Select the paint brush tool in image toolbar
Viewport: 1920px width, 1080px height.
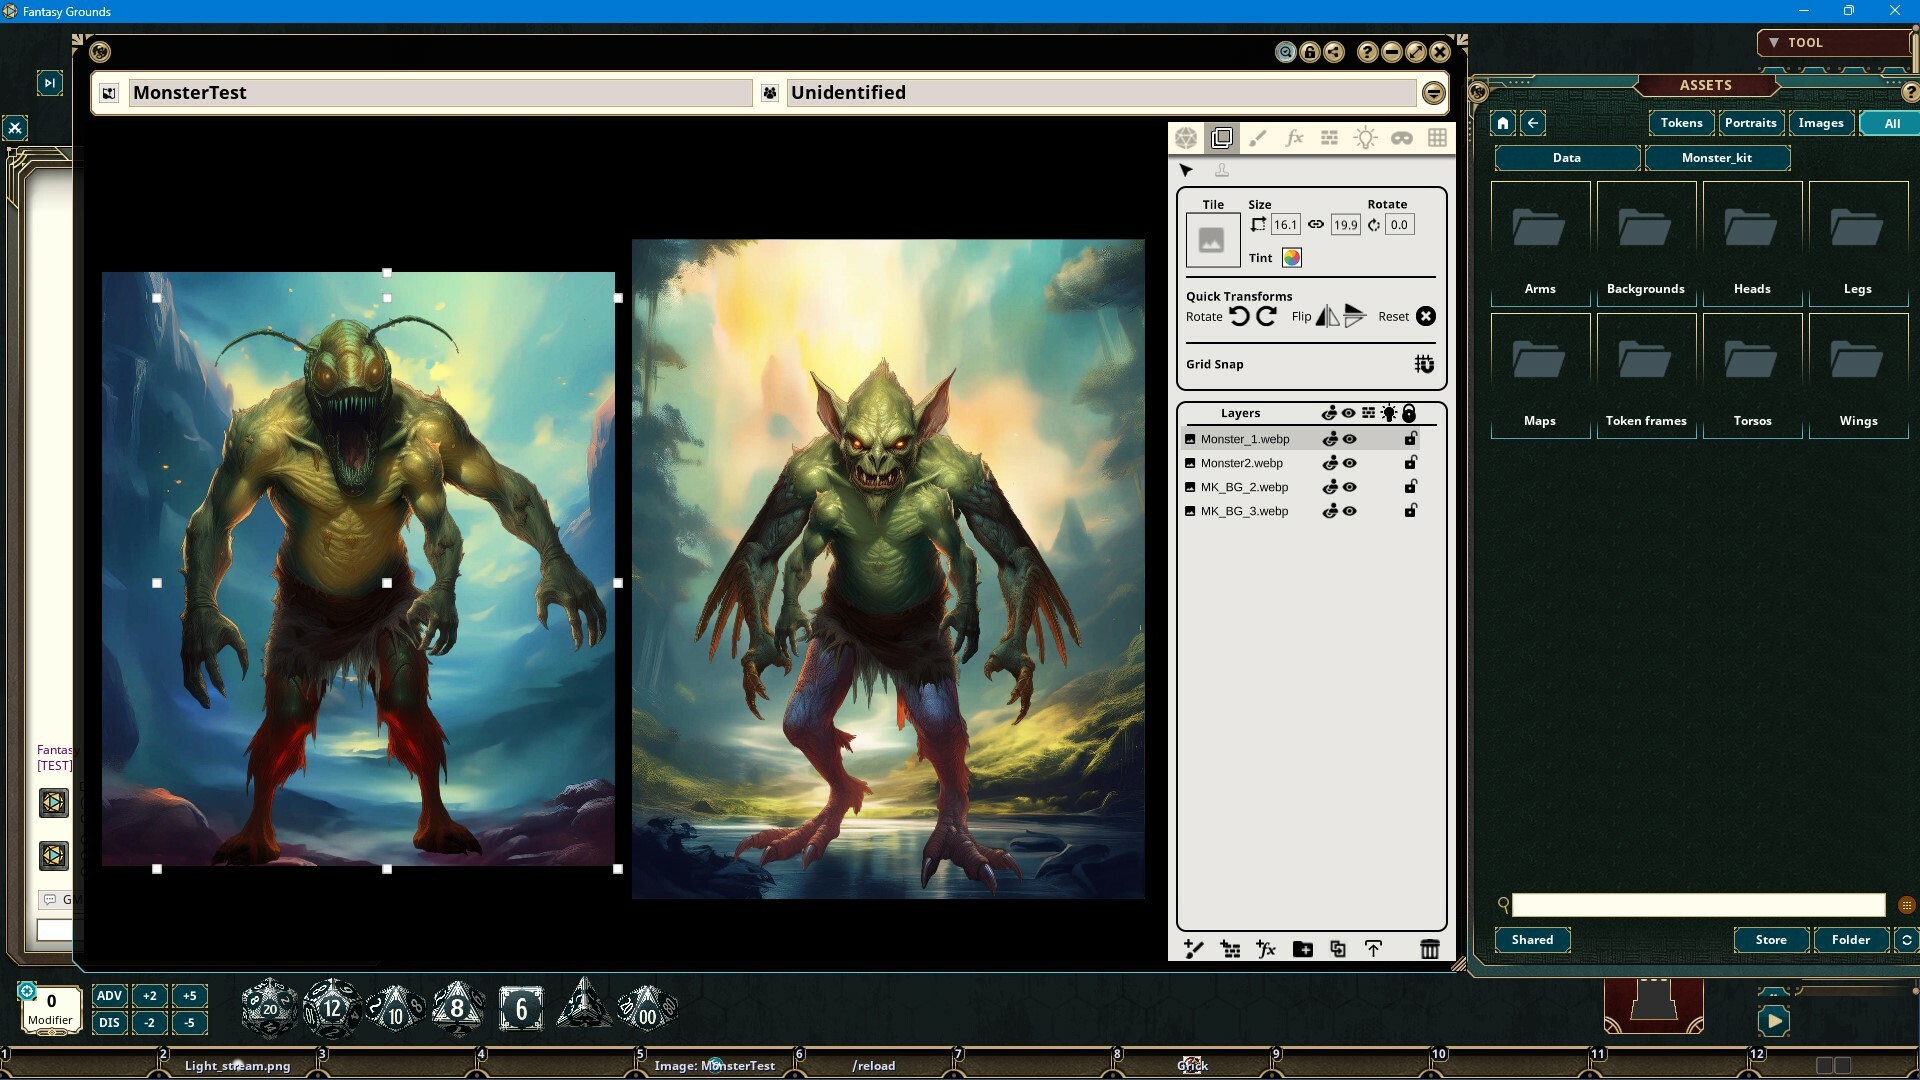1258,138
